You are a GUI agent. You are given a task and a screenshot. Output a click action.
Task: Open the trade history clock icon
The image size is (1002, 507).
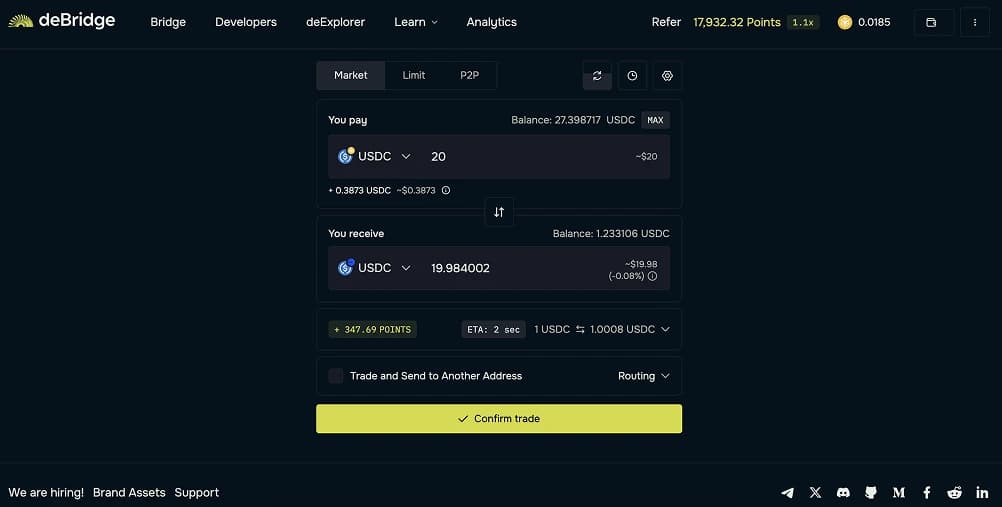632,76
